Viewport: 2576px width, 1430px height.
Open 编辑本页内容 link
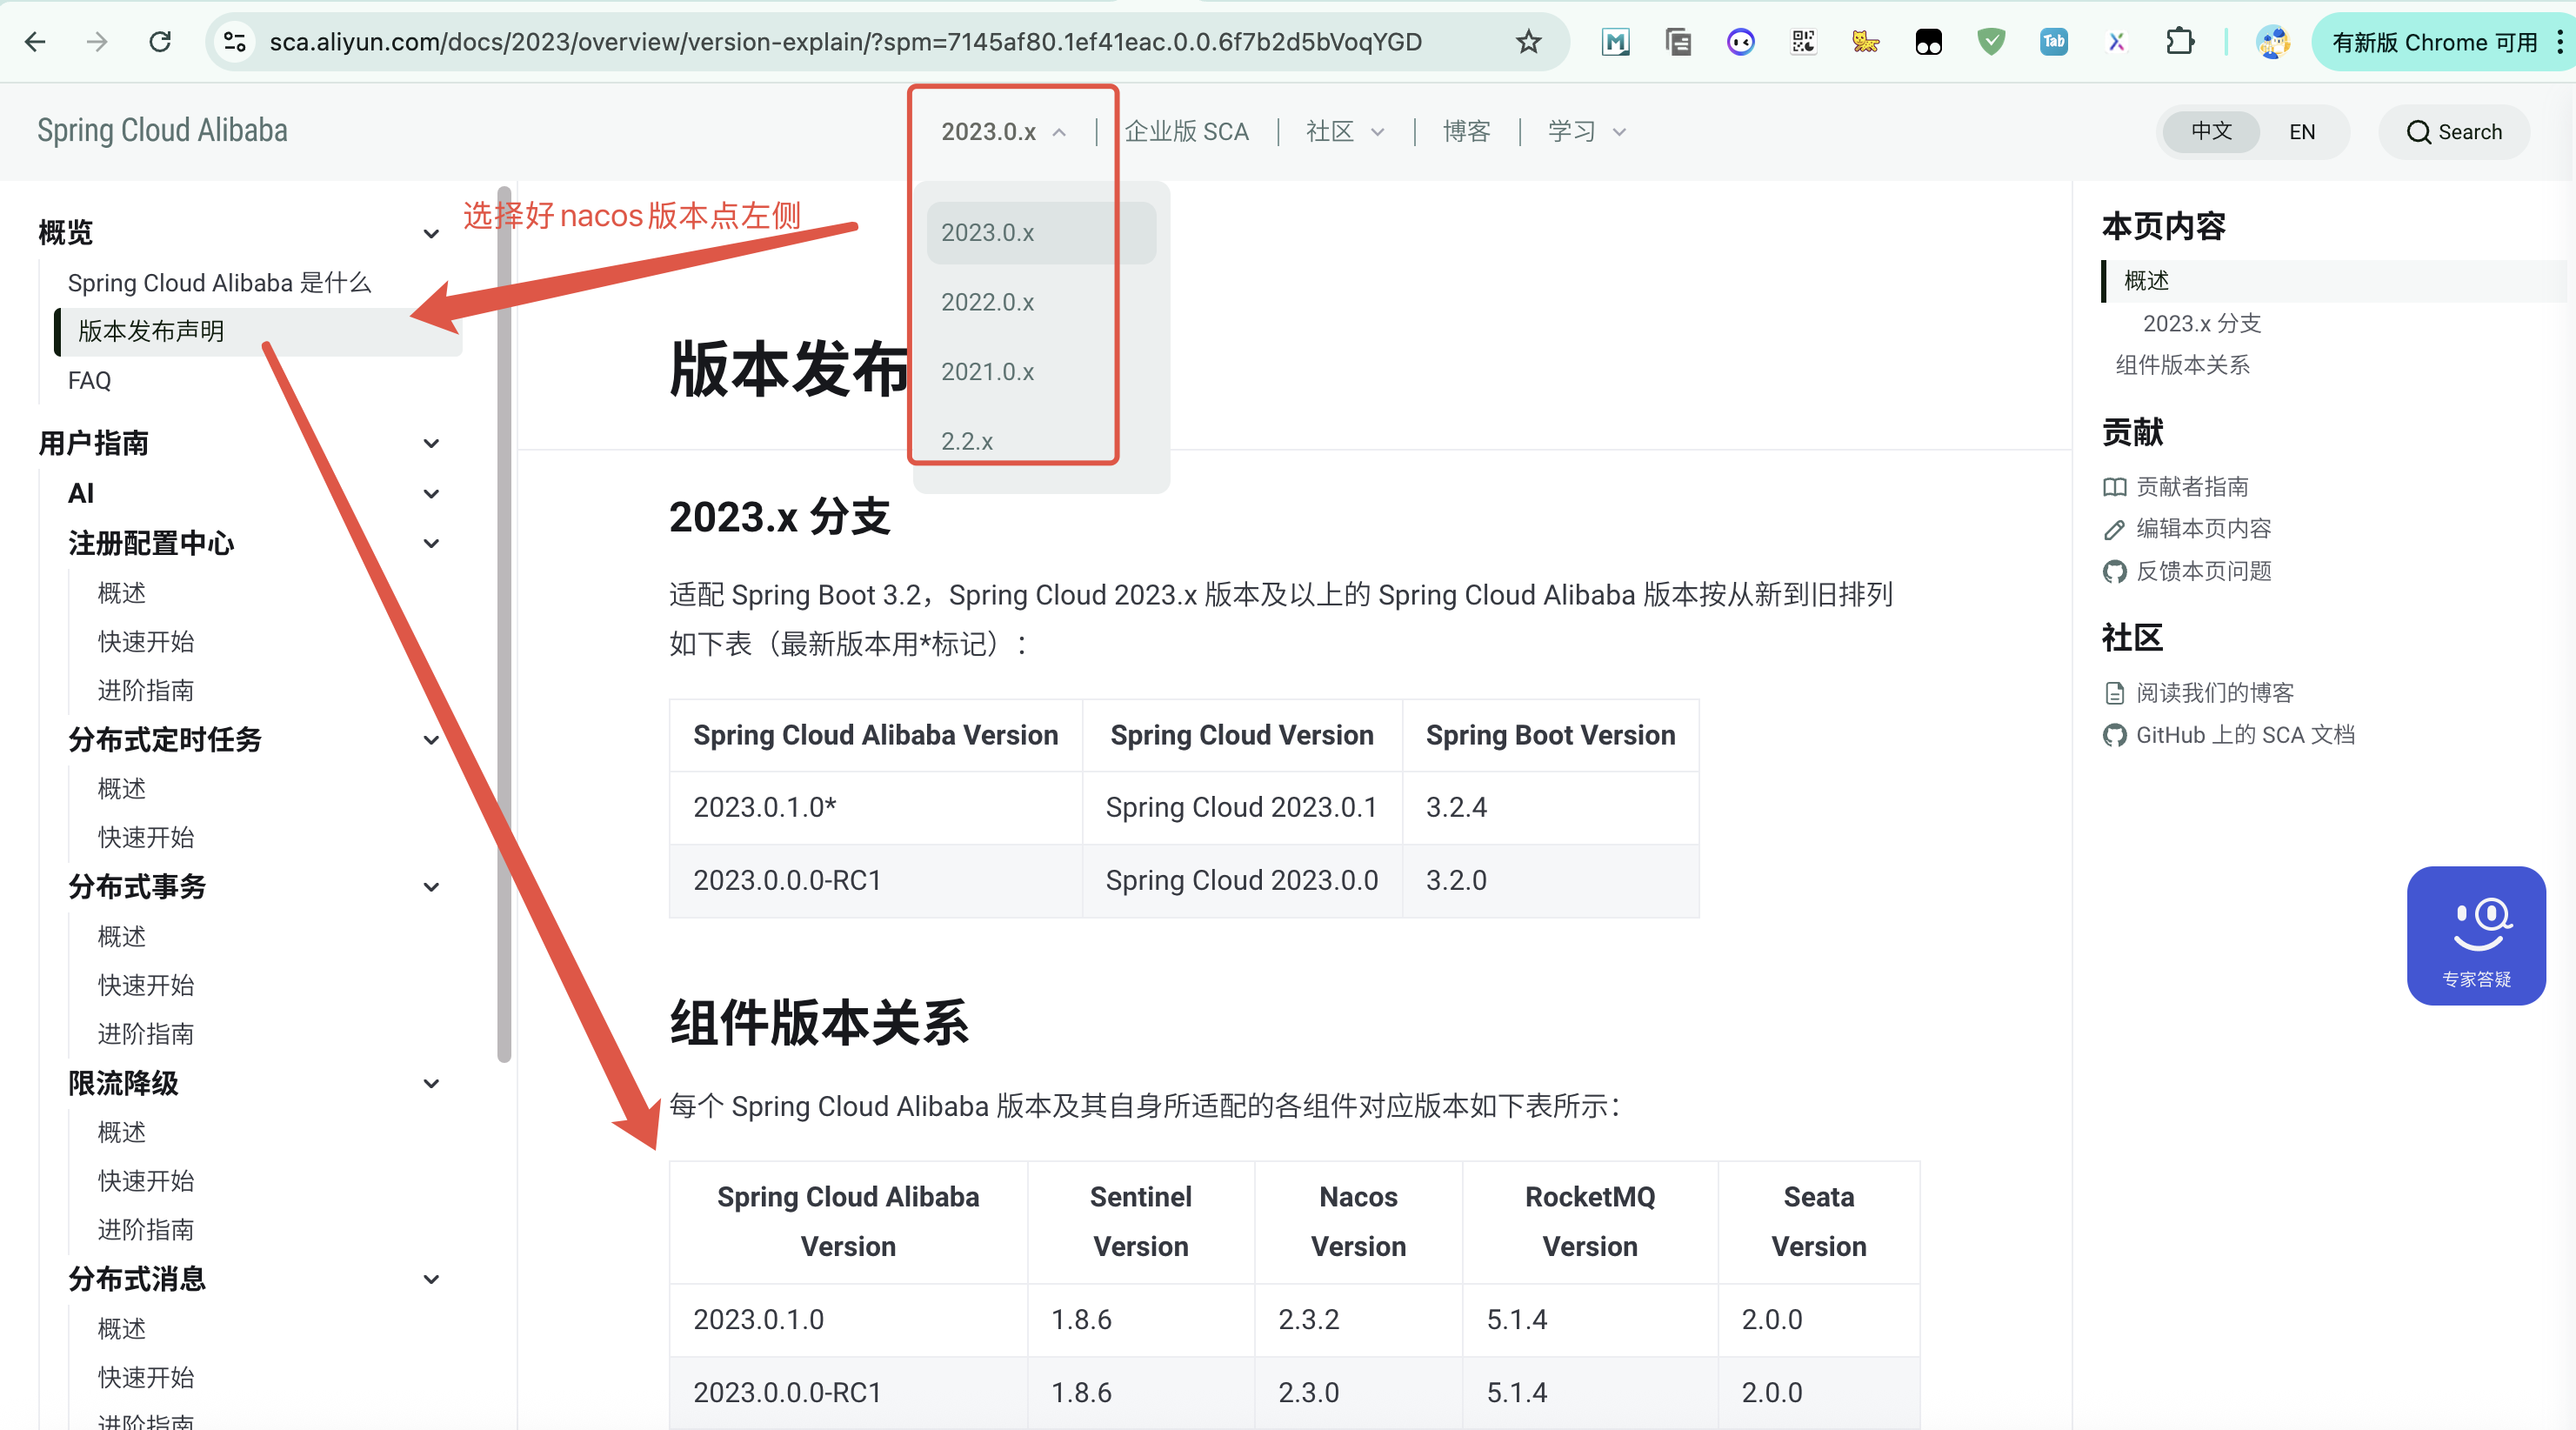click(x=2188, y=529)
